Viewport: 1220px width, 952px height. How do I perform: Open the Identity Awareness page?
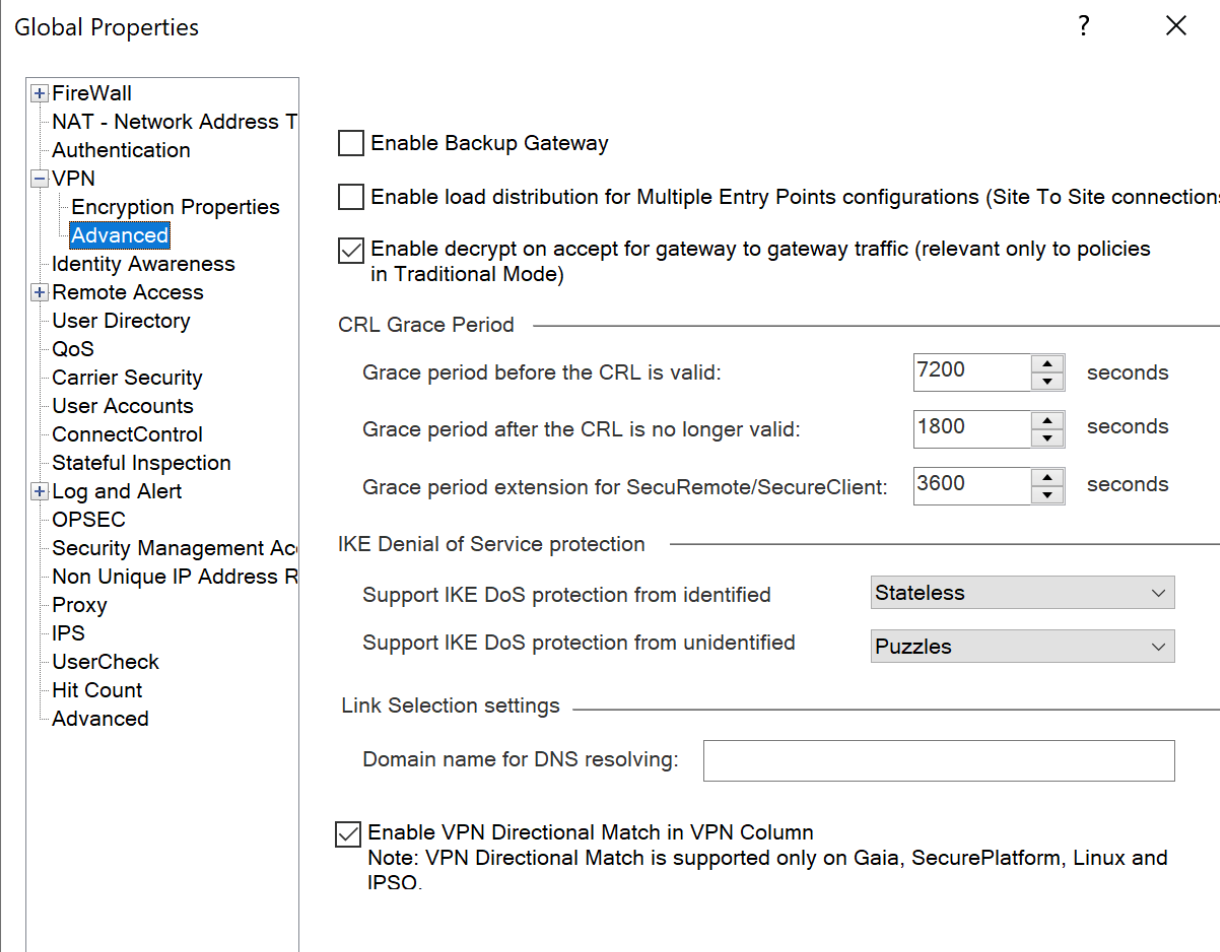pyautogui.click(x=143, y=264)
